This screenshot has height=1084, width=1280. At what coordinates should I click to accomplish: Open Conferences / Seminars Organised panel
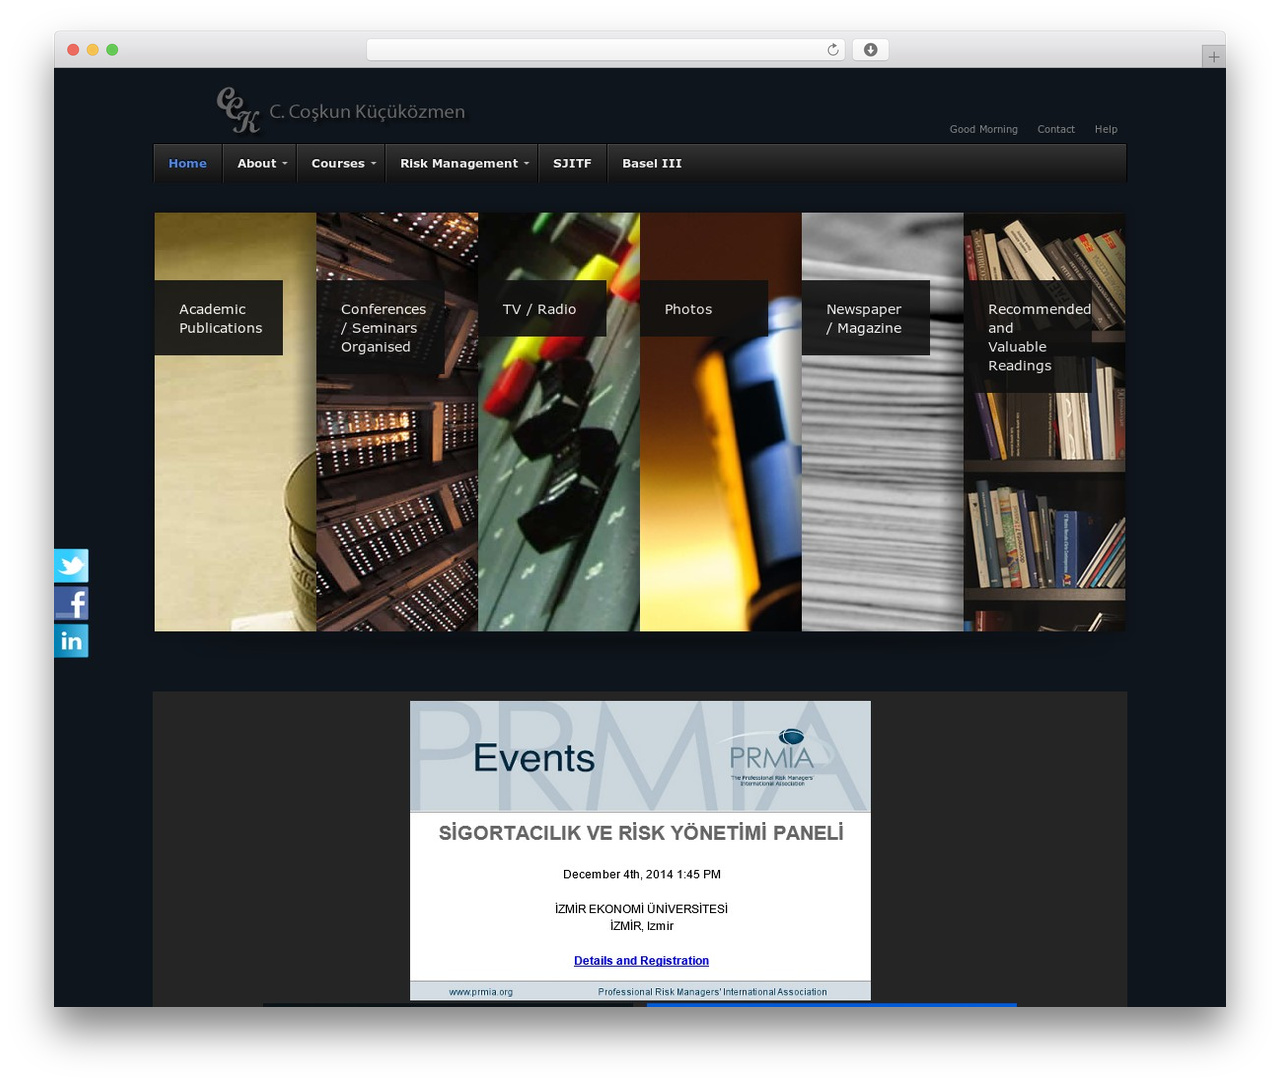[397, 422]
